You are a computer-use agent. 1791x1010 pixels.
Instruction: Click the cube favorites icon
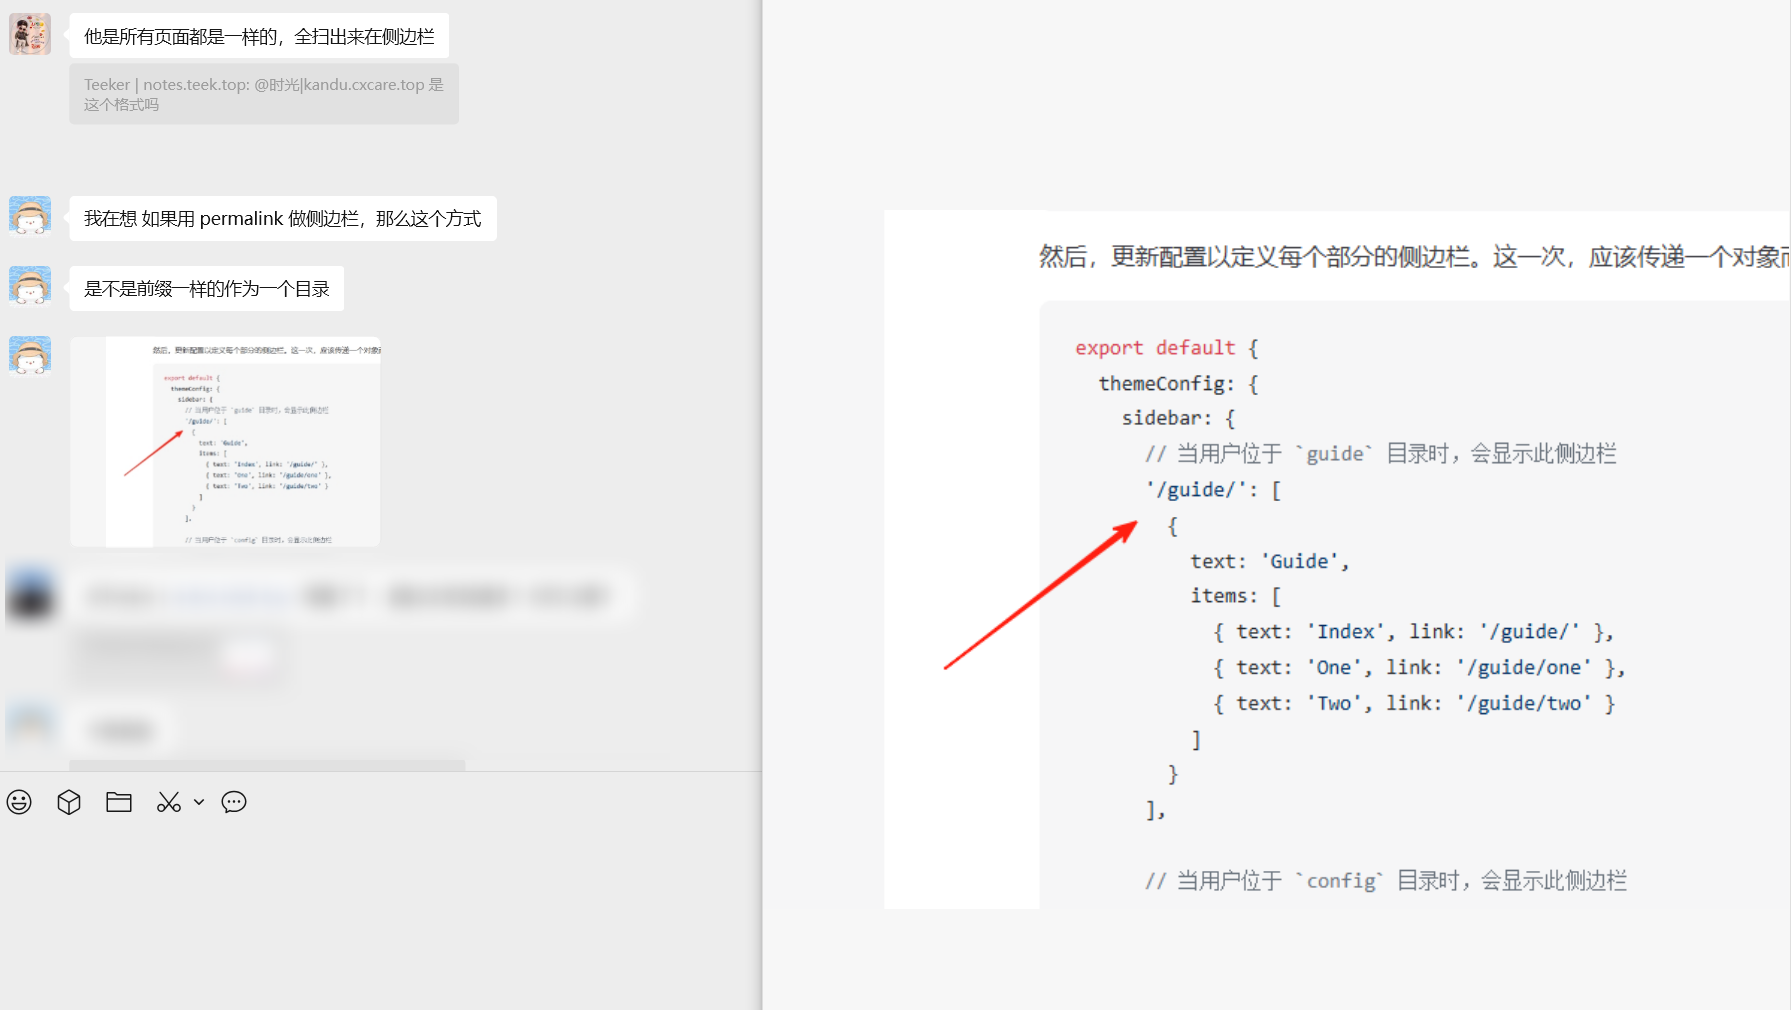69,802
